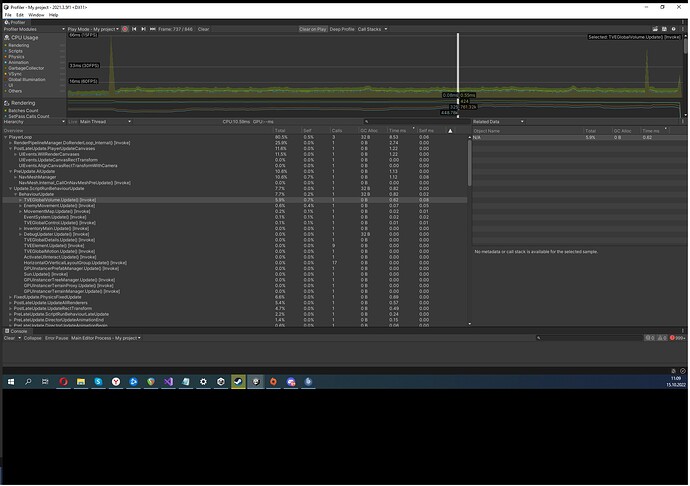Toggle the Physics category in CPU chart
This screenshot has height=486, width=690.
(x=15, y=57)
